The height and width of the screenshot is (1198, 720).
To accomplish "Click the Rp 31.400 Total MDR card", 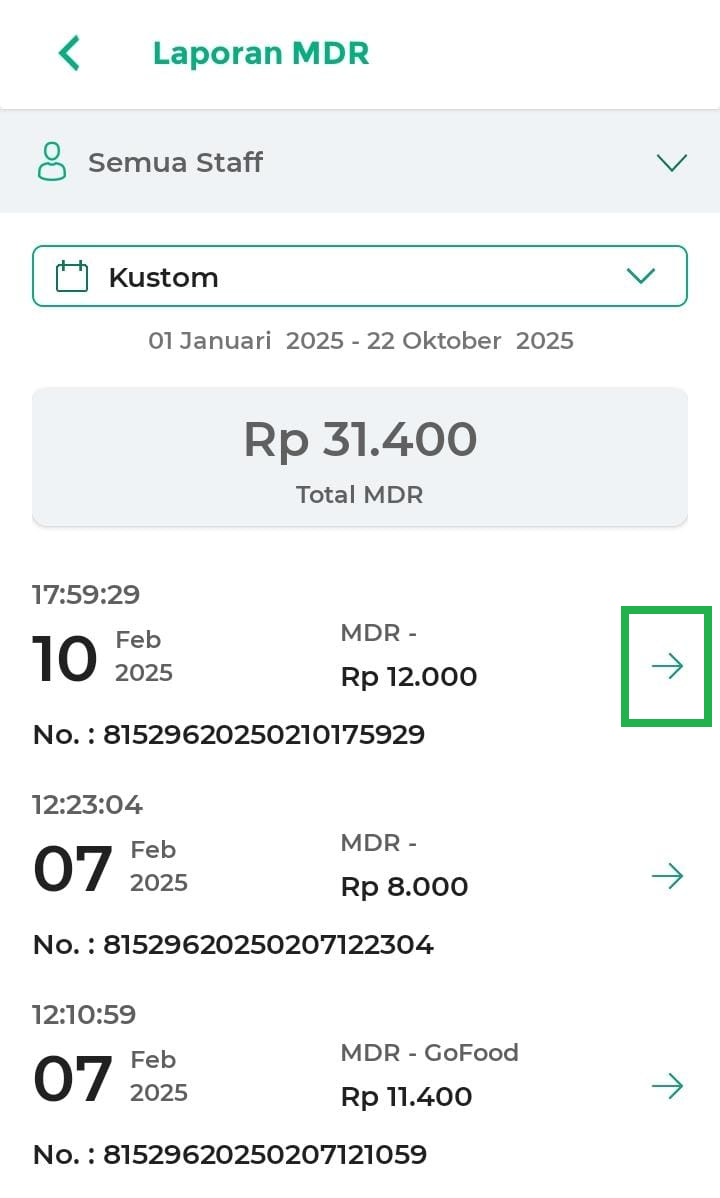I will point(360,456).
